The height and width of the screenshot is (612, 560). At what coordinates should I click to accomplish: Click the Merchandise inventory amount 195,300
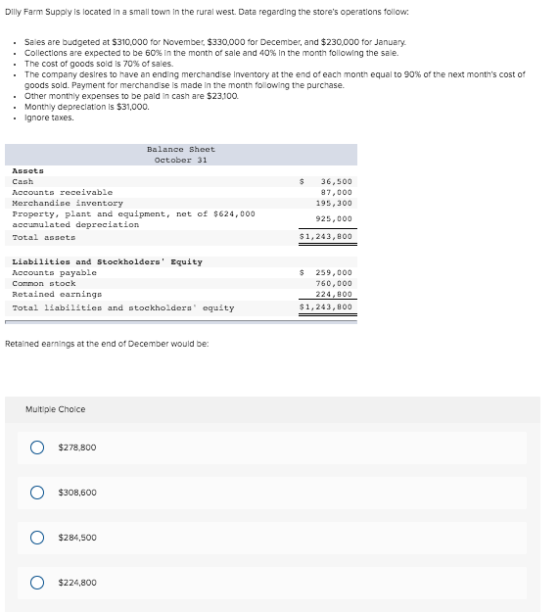pyautogui.click(x=334, y=203)
